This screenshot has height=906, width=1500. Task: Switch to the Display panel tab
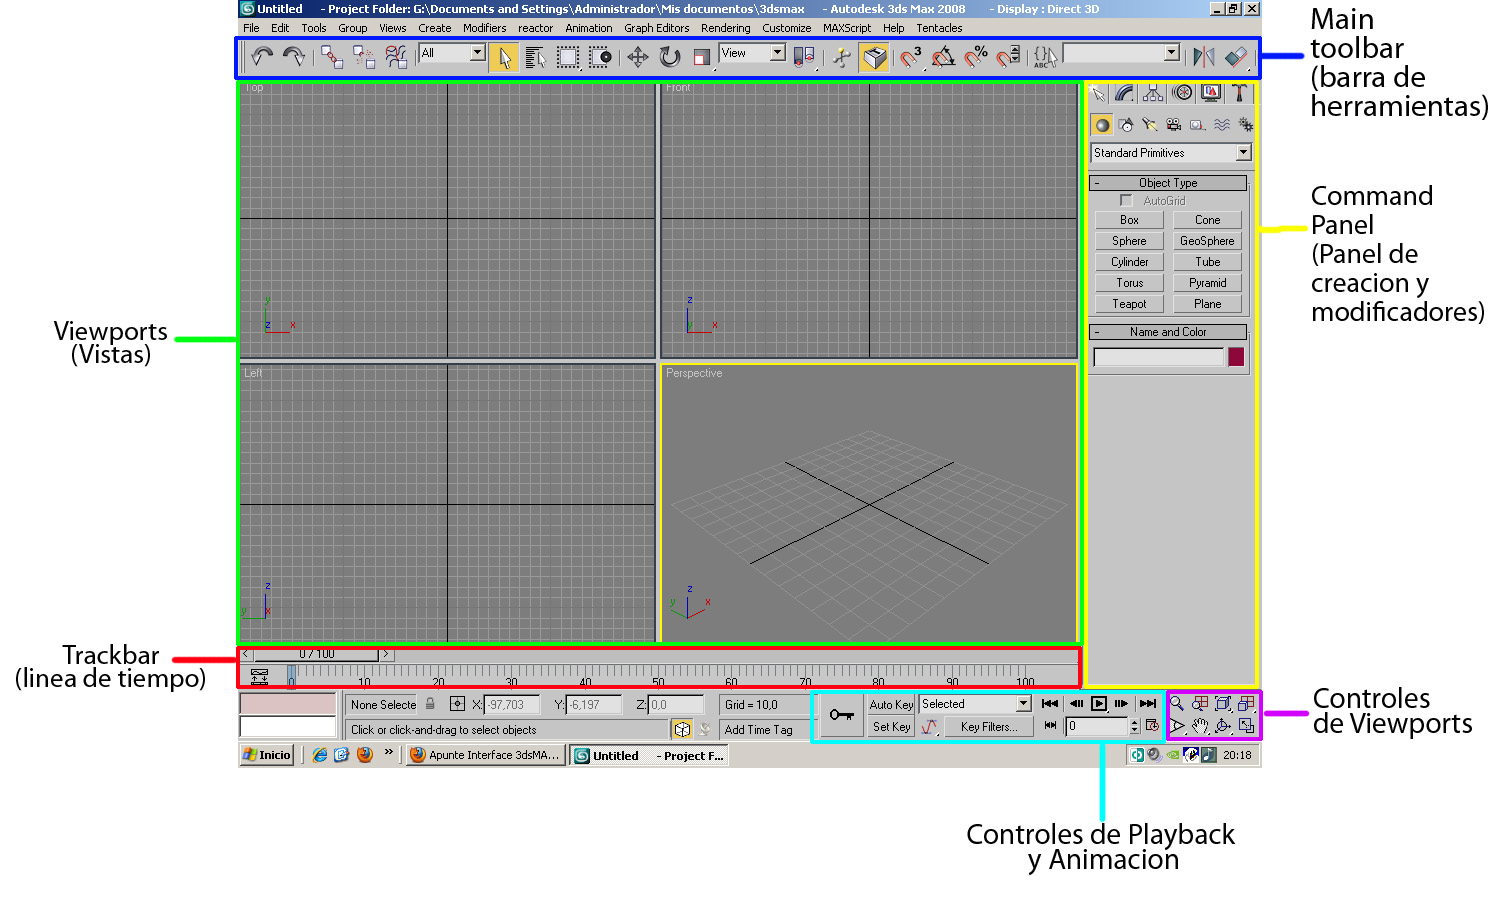point(1211,93)
